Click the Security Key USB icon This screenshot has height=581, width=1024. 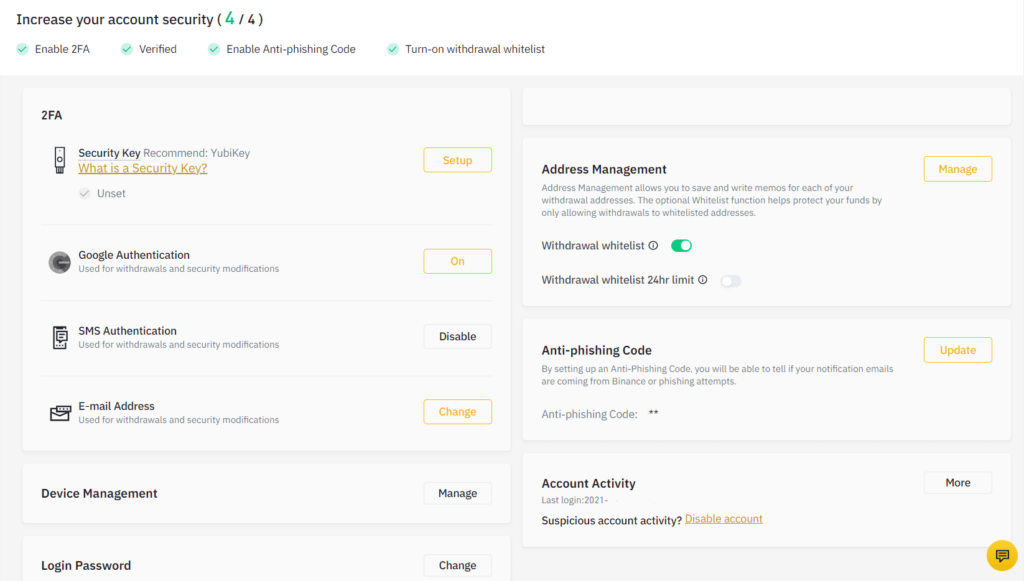(x=60, y=160)
